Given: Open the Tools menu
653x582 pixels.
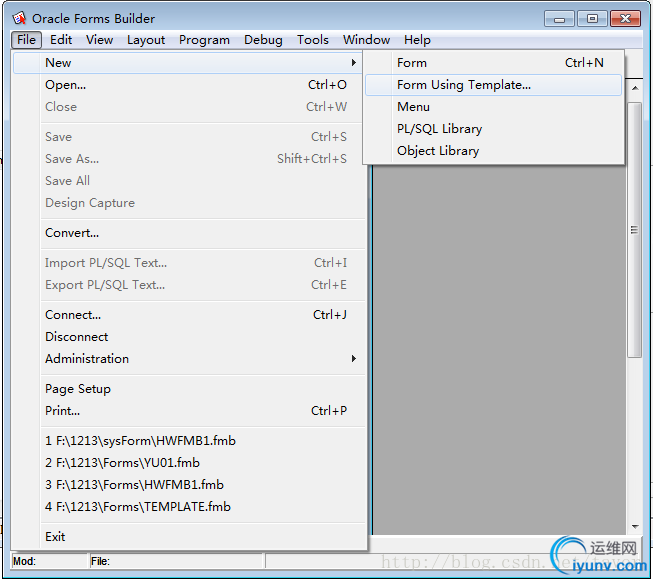Looking at the screenshot, I should coord(313,40).
